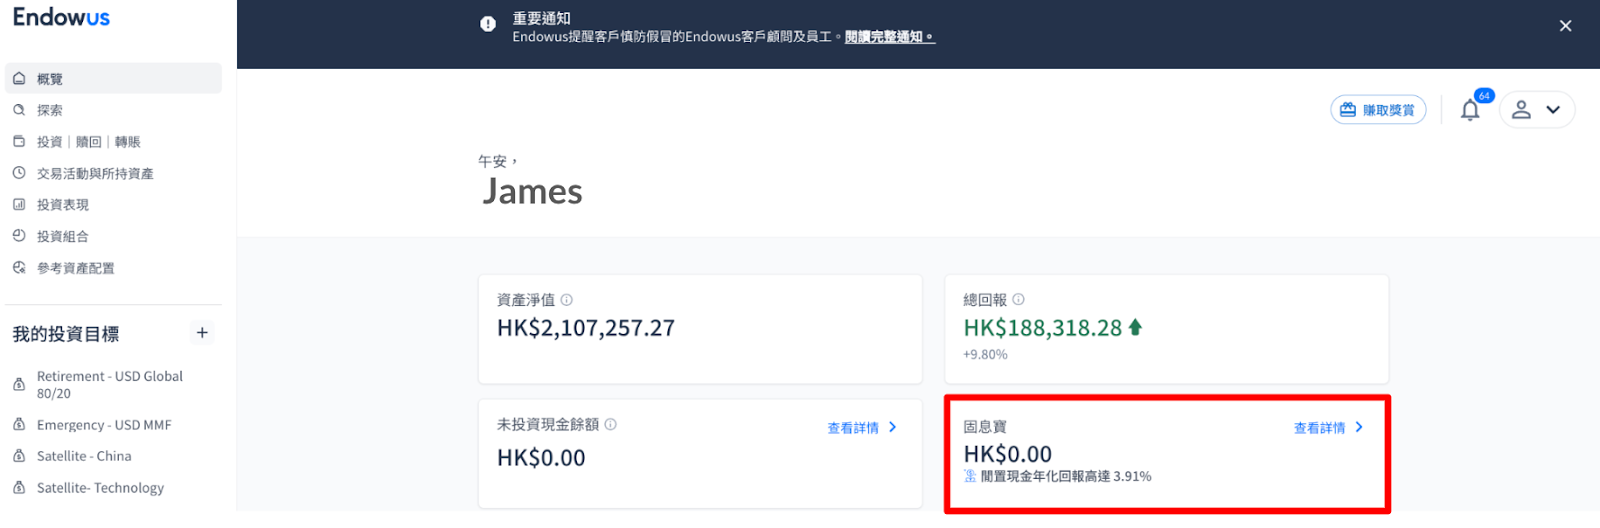View details of 未投資現金餘額
The image size is (1600, 528).
coord(861,428)
